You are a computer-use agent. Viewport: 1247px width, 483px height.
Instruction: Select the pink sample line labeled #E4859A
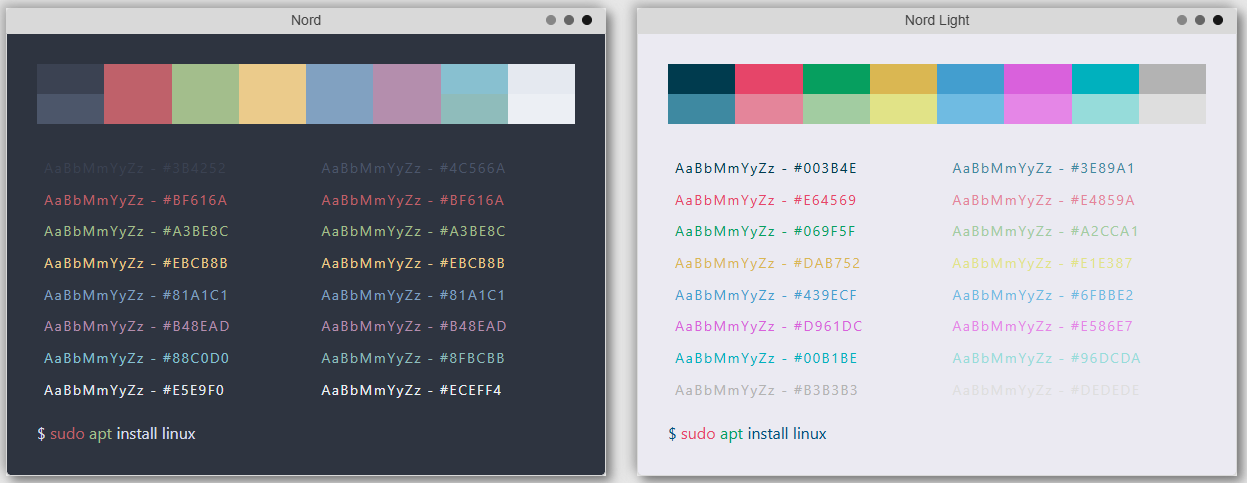pos(1044,200)
